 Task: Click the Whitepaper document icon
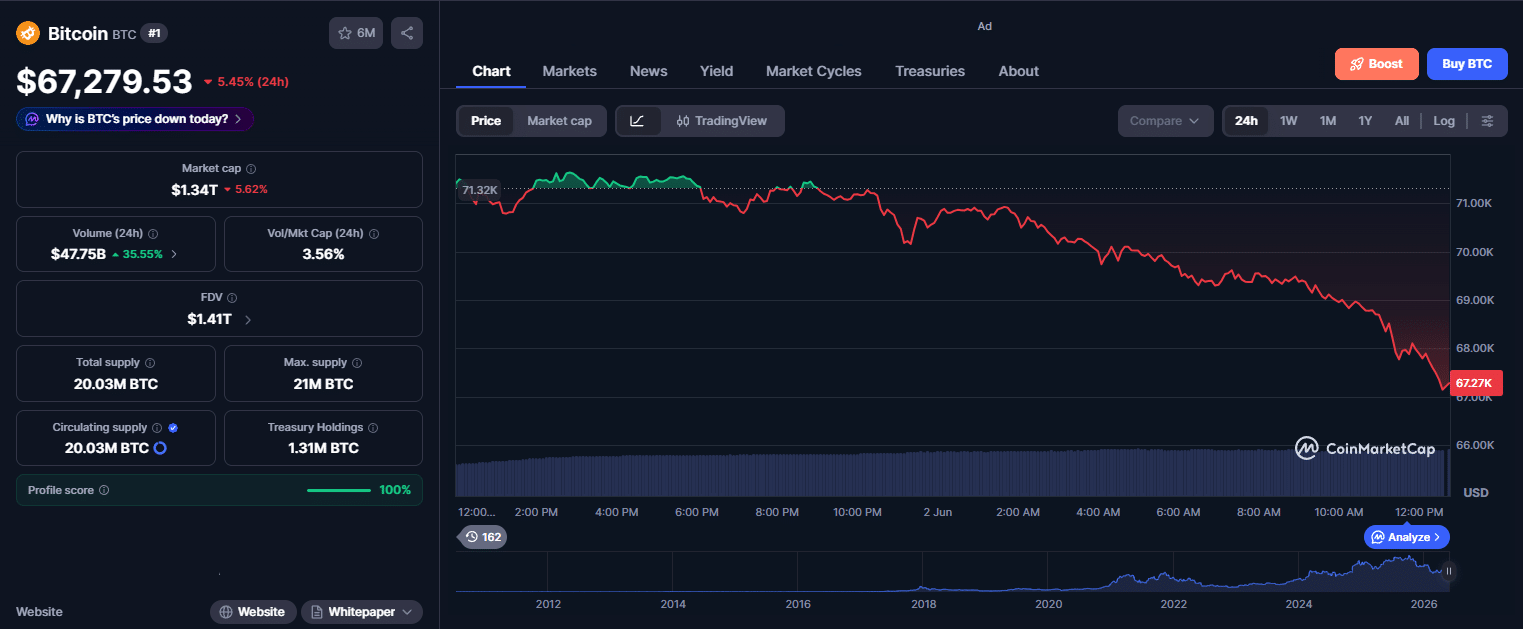pyautogui.click(x=316, y=612)
